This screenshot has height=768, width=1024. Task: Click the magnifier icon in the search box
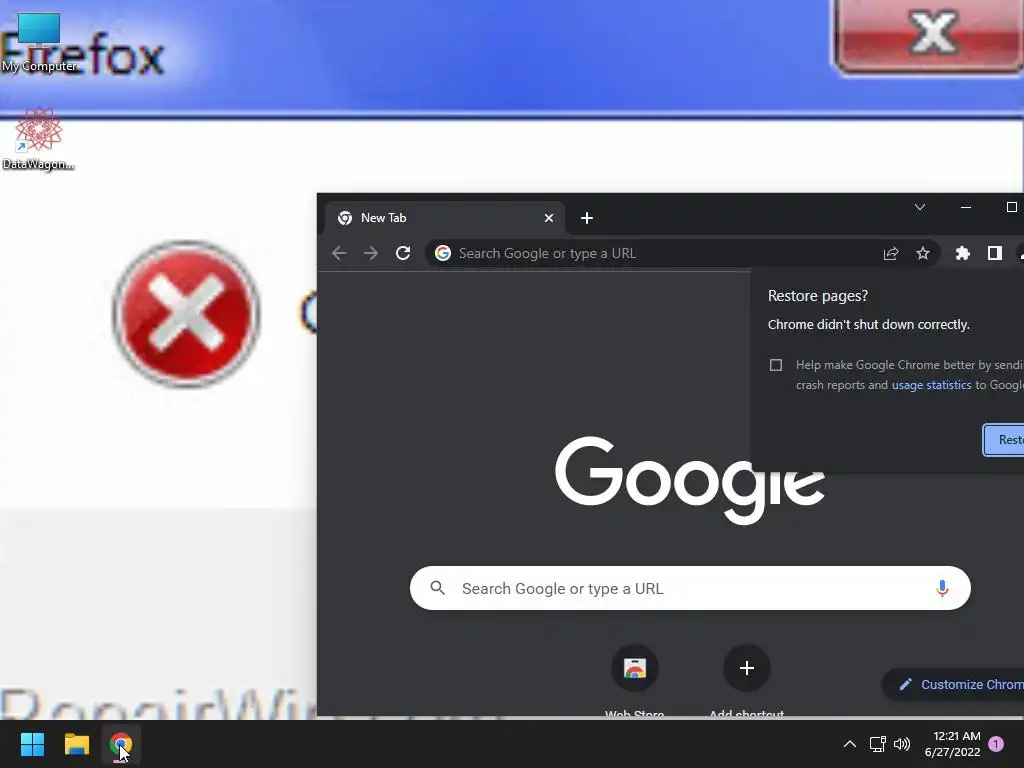438,588
